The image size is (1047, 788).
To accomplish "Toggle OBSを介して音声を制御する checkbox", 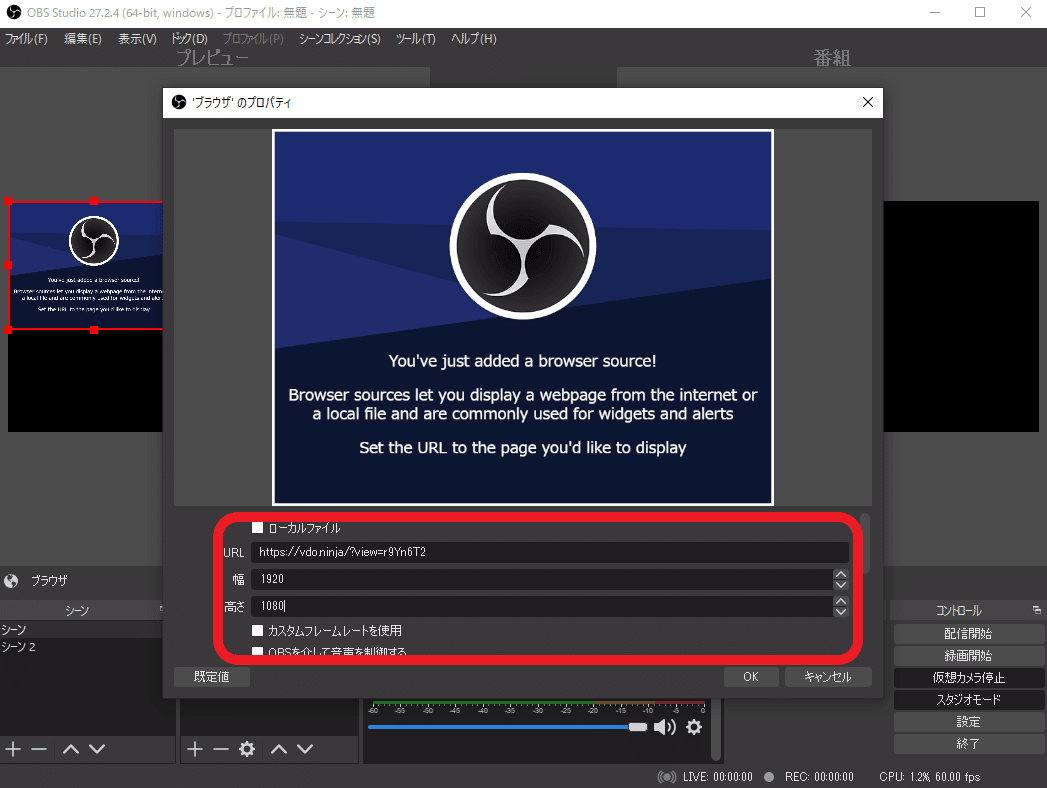I will point(257,651).
